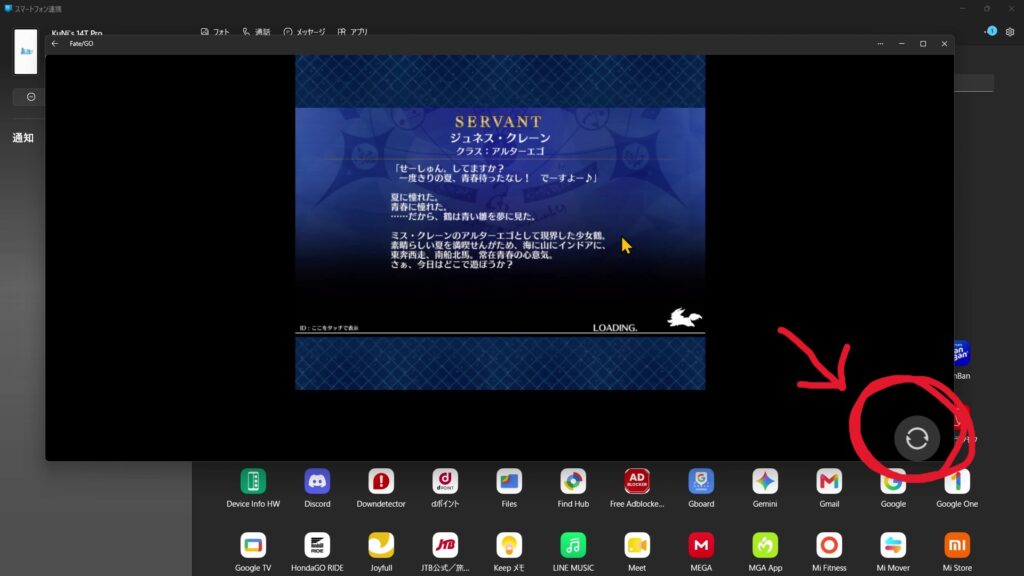
Task: Launch Mi Mover app
Action: (x=893, y=552)
